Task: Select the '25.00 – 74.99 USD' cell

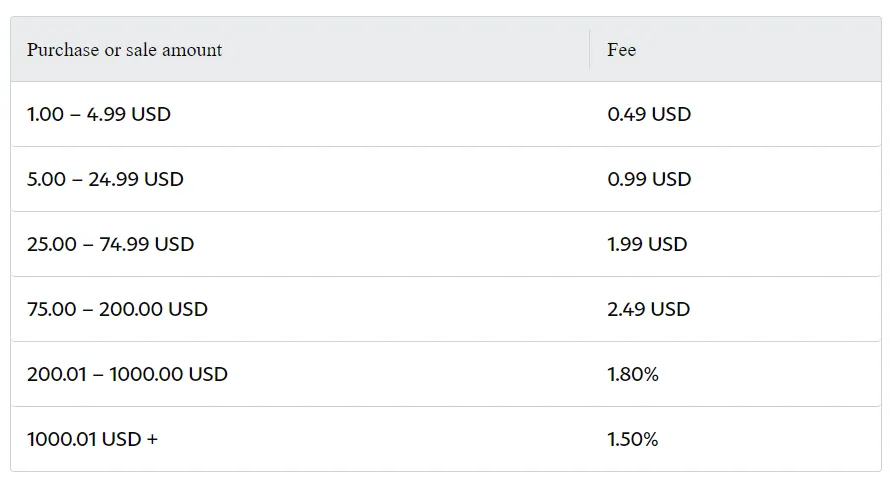Action: [300, 244]
